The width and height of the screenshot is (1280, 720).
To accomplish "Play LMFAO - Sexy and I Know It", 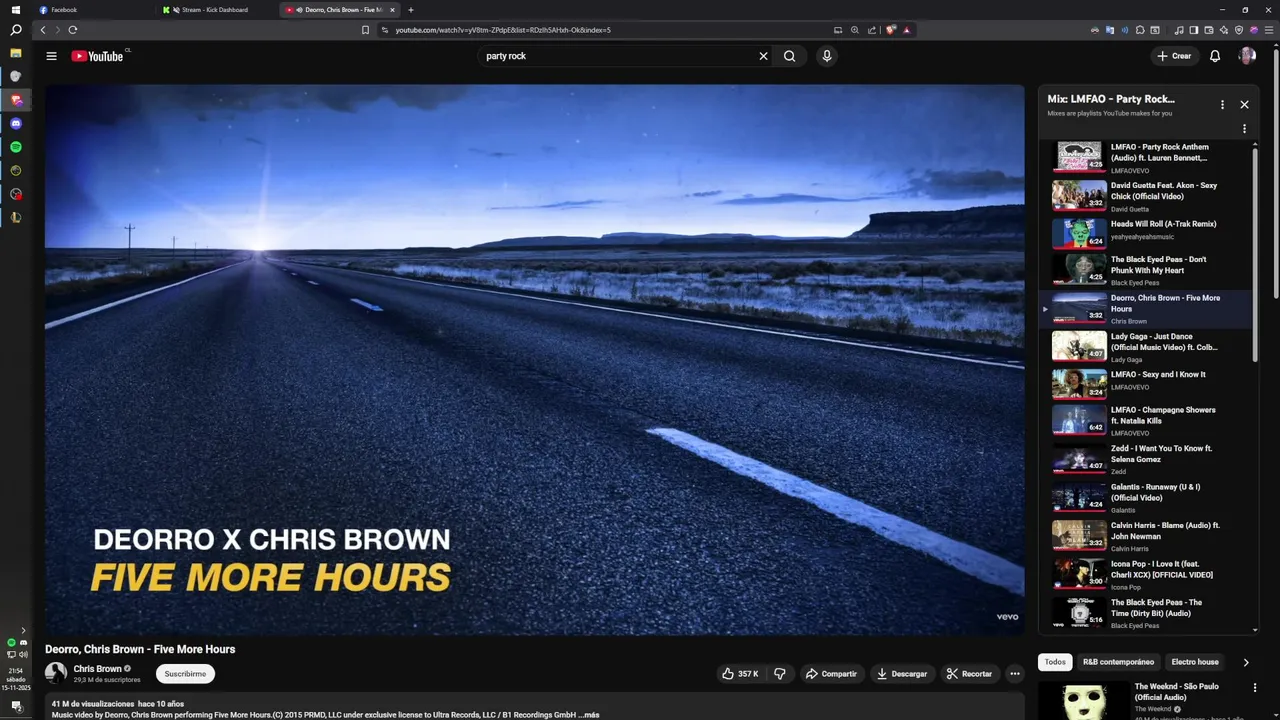I will (1147, 384).
